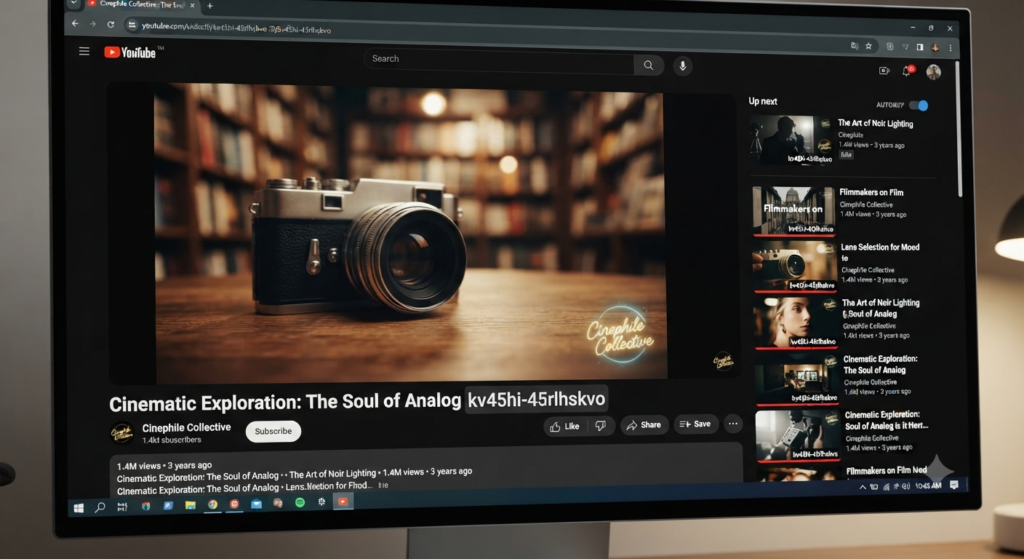Click the magnifier search button

click(x=648, y=65)
